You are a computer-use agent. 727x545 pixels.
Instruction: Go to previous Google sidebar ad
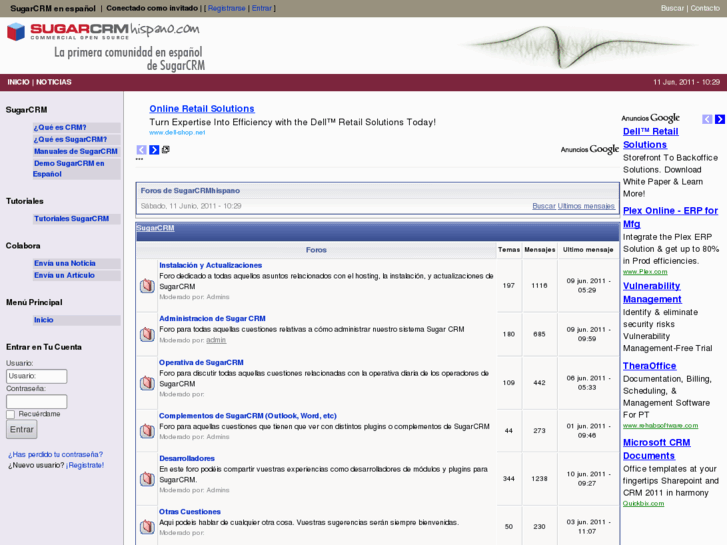pos(707,119)
